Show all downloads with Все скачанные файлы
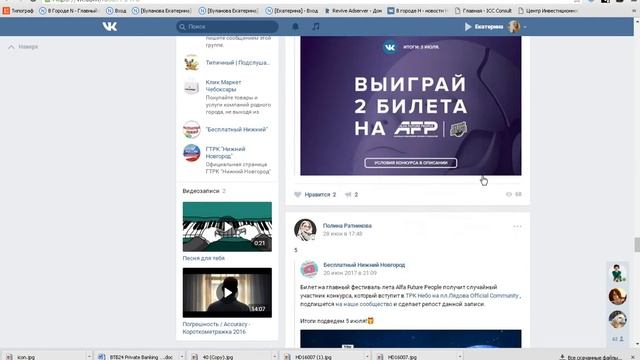Image resolution: width=640 pixels, height=360 pixels. click(591, 357)
